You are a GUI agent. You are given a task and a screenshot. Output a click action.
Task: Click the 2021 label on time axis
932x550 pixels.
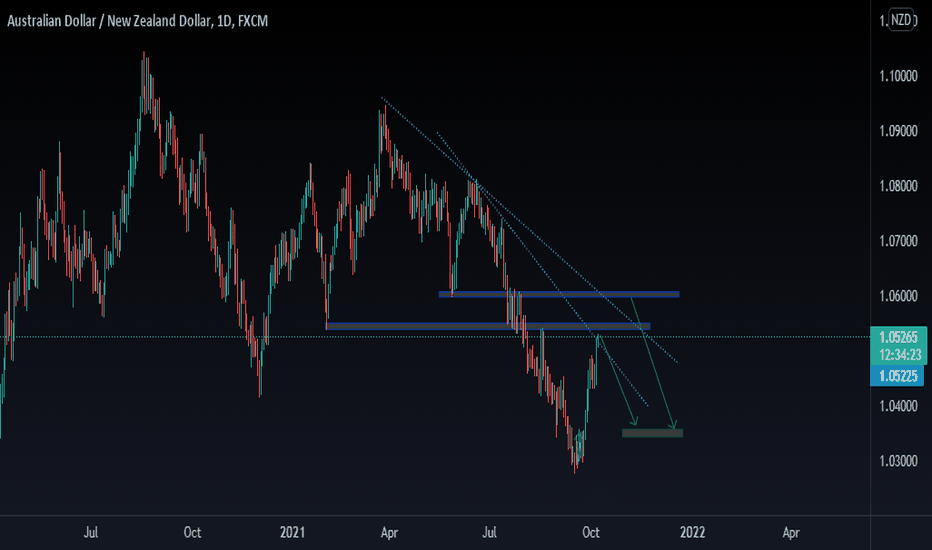click(x=292, y=532)
